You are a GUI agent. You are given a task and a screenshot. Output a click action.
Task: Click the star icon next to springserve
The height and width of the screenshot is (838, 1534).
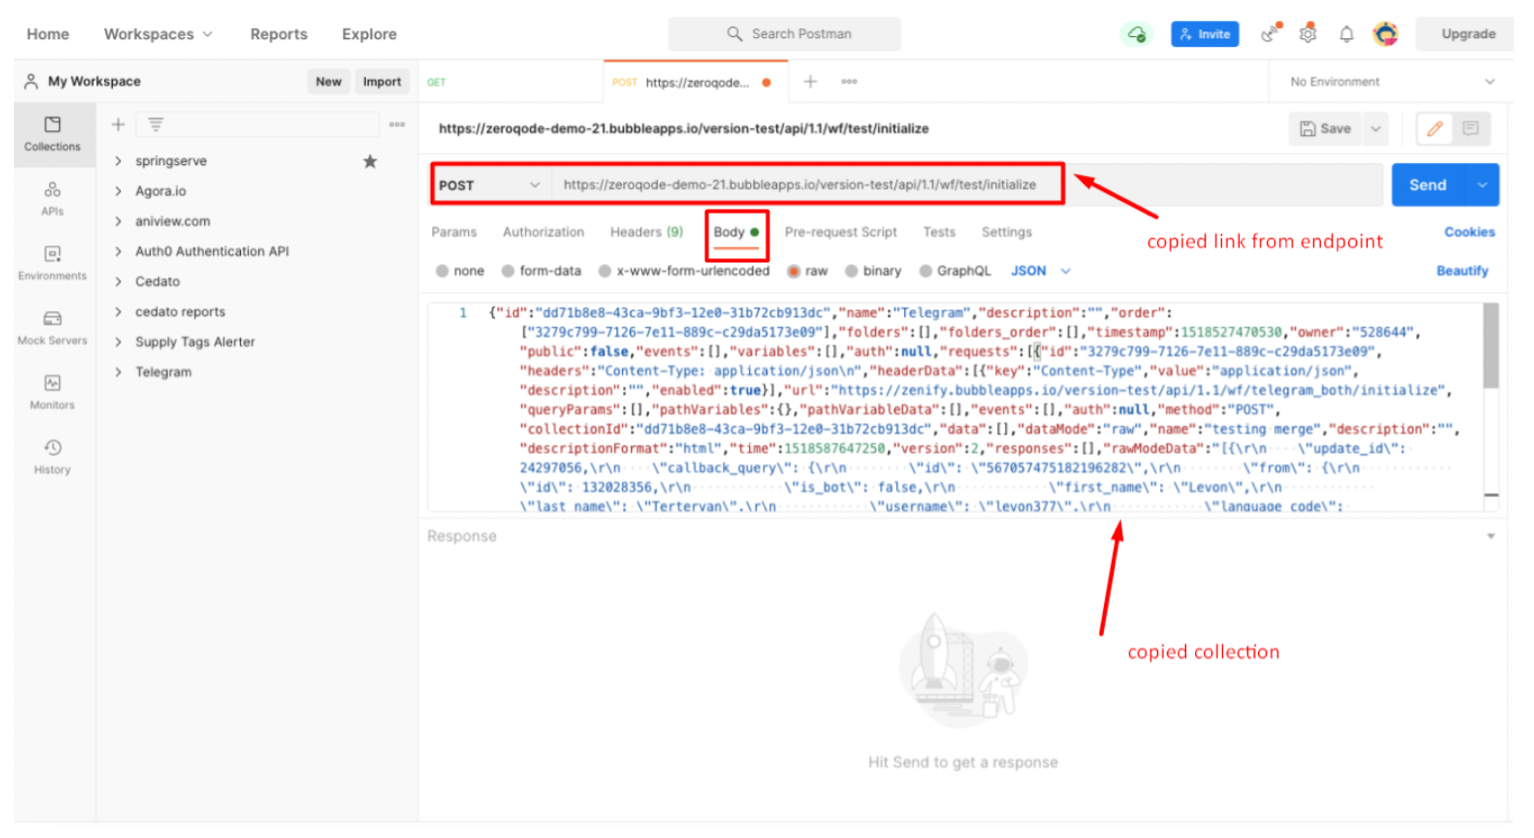(x=370, y=161)
